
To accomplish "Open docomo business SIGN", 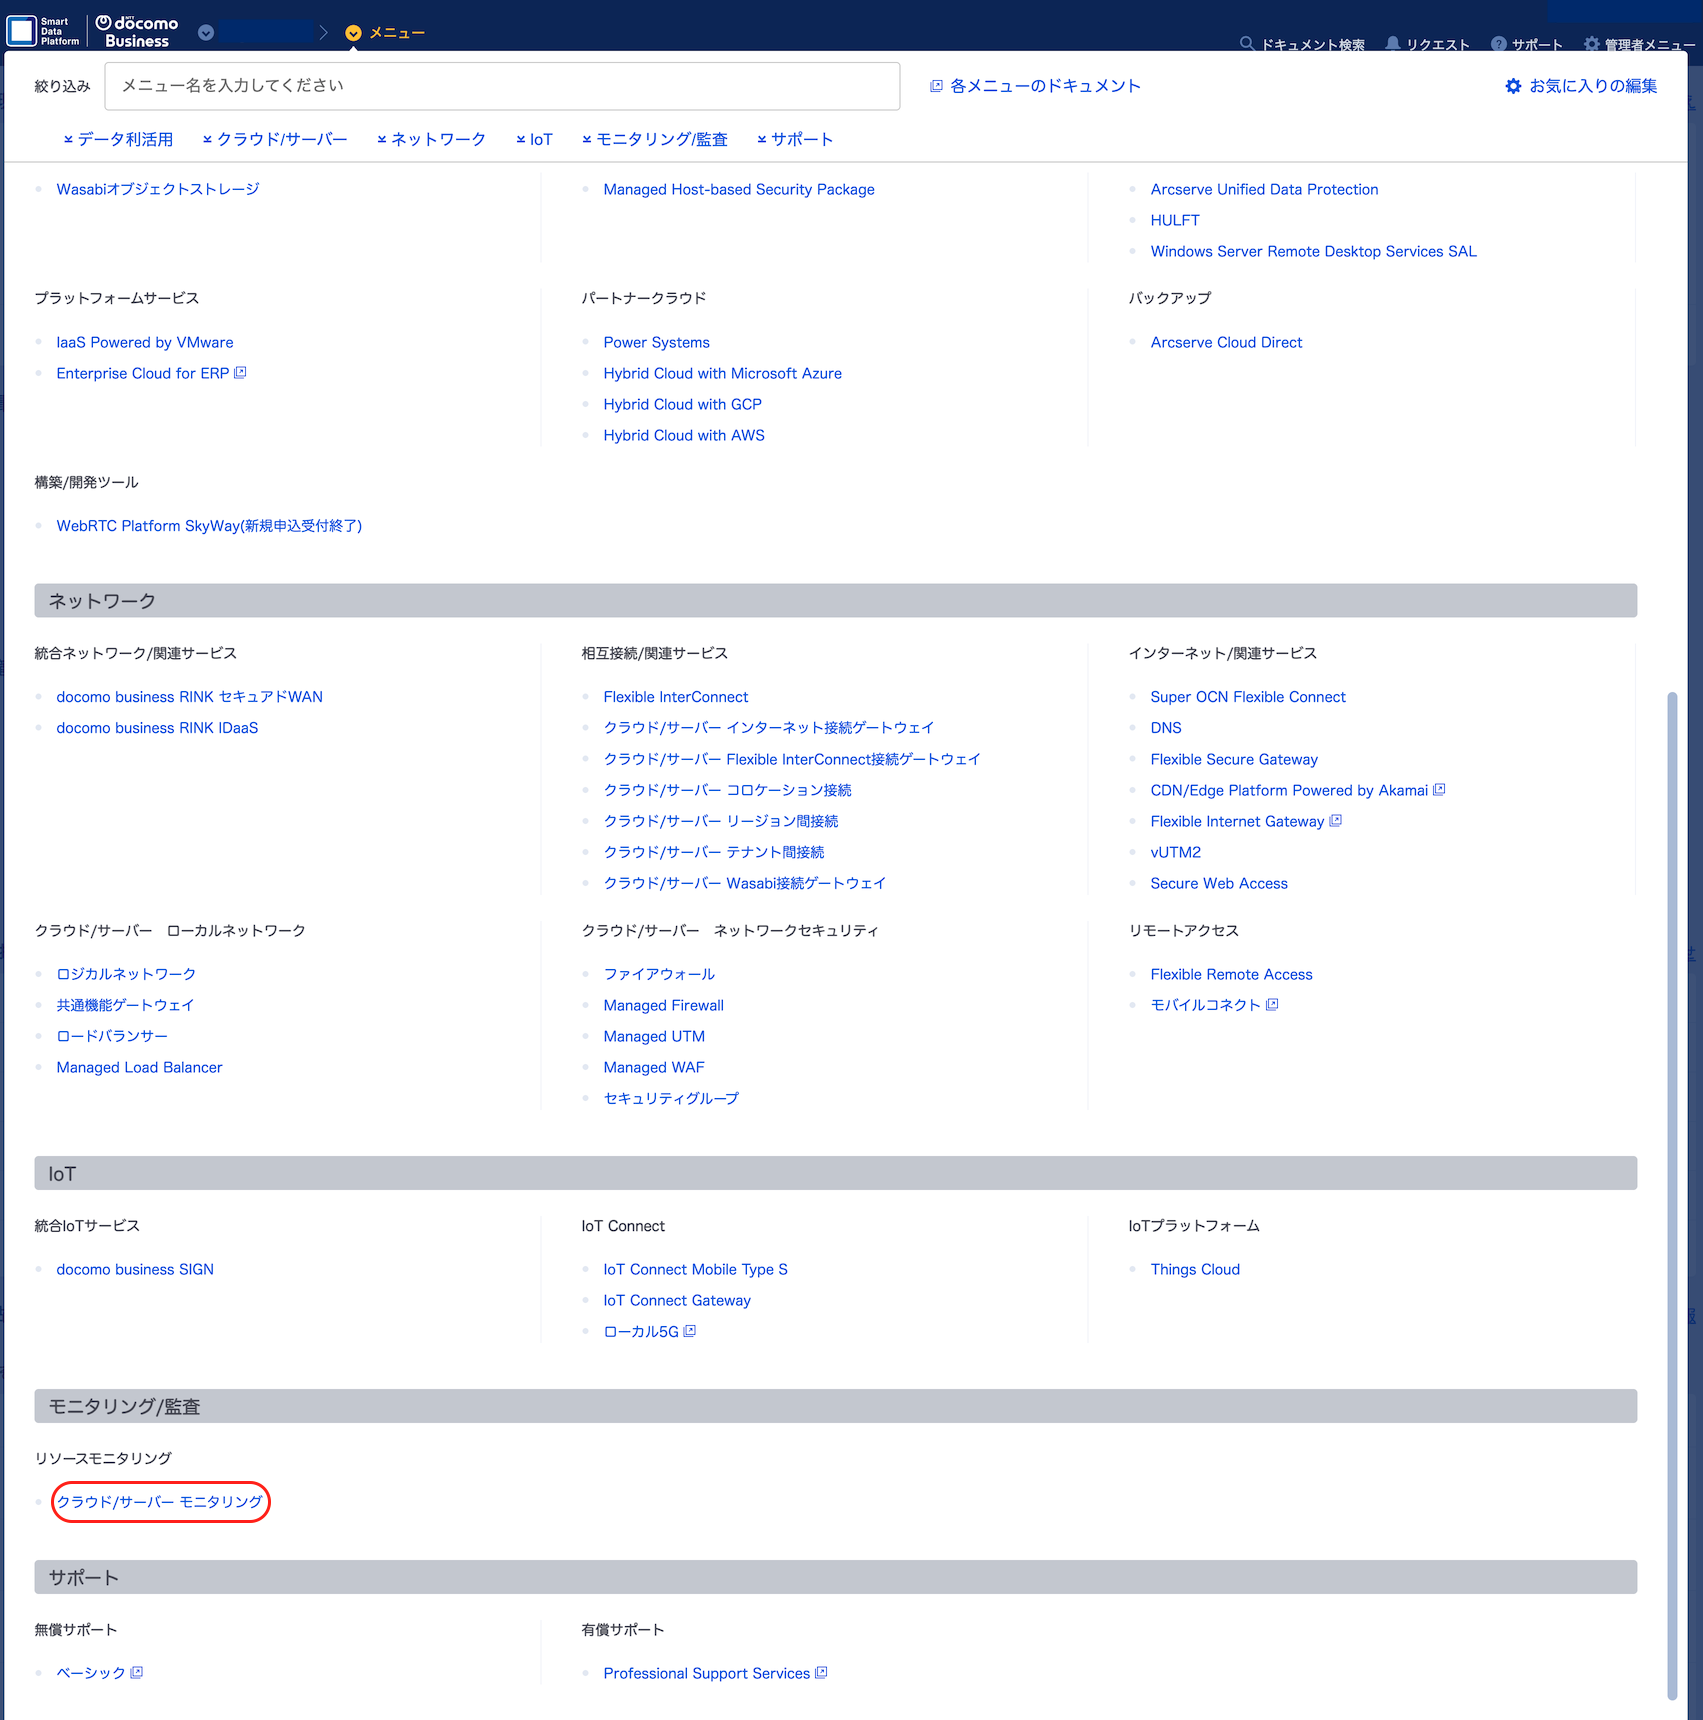I will [x=135, y=1269].
